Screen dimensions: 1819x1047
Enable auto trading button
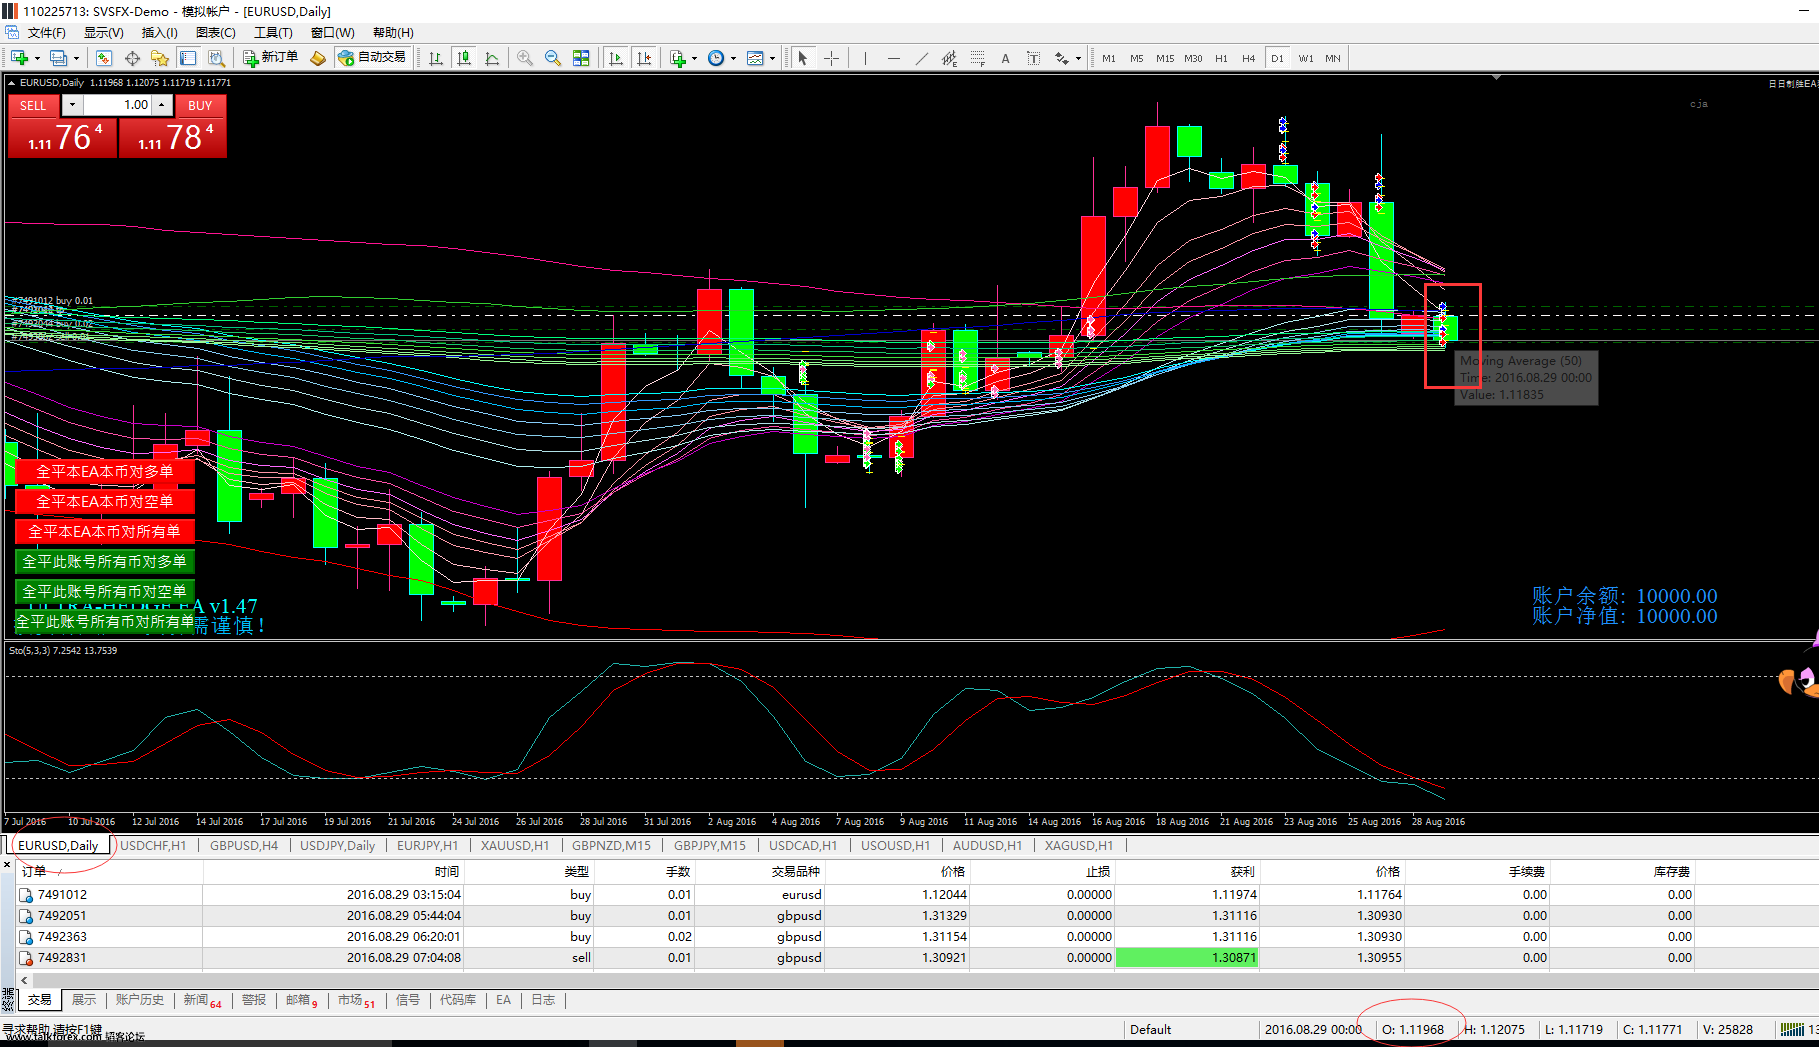372,58
